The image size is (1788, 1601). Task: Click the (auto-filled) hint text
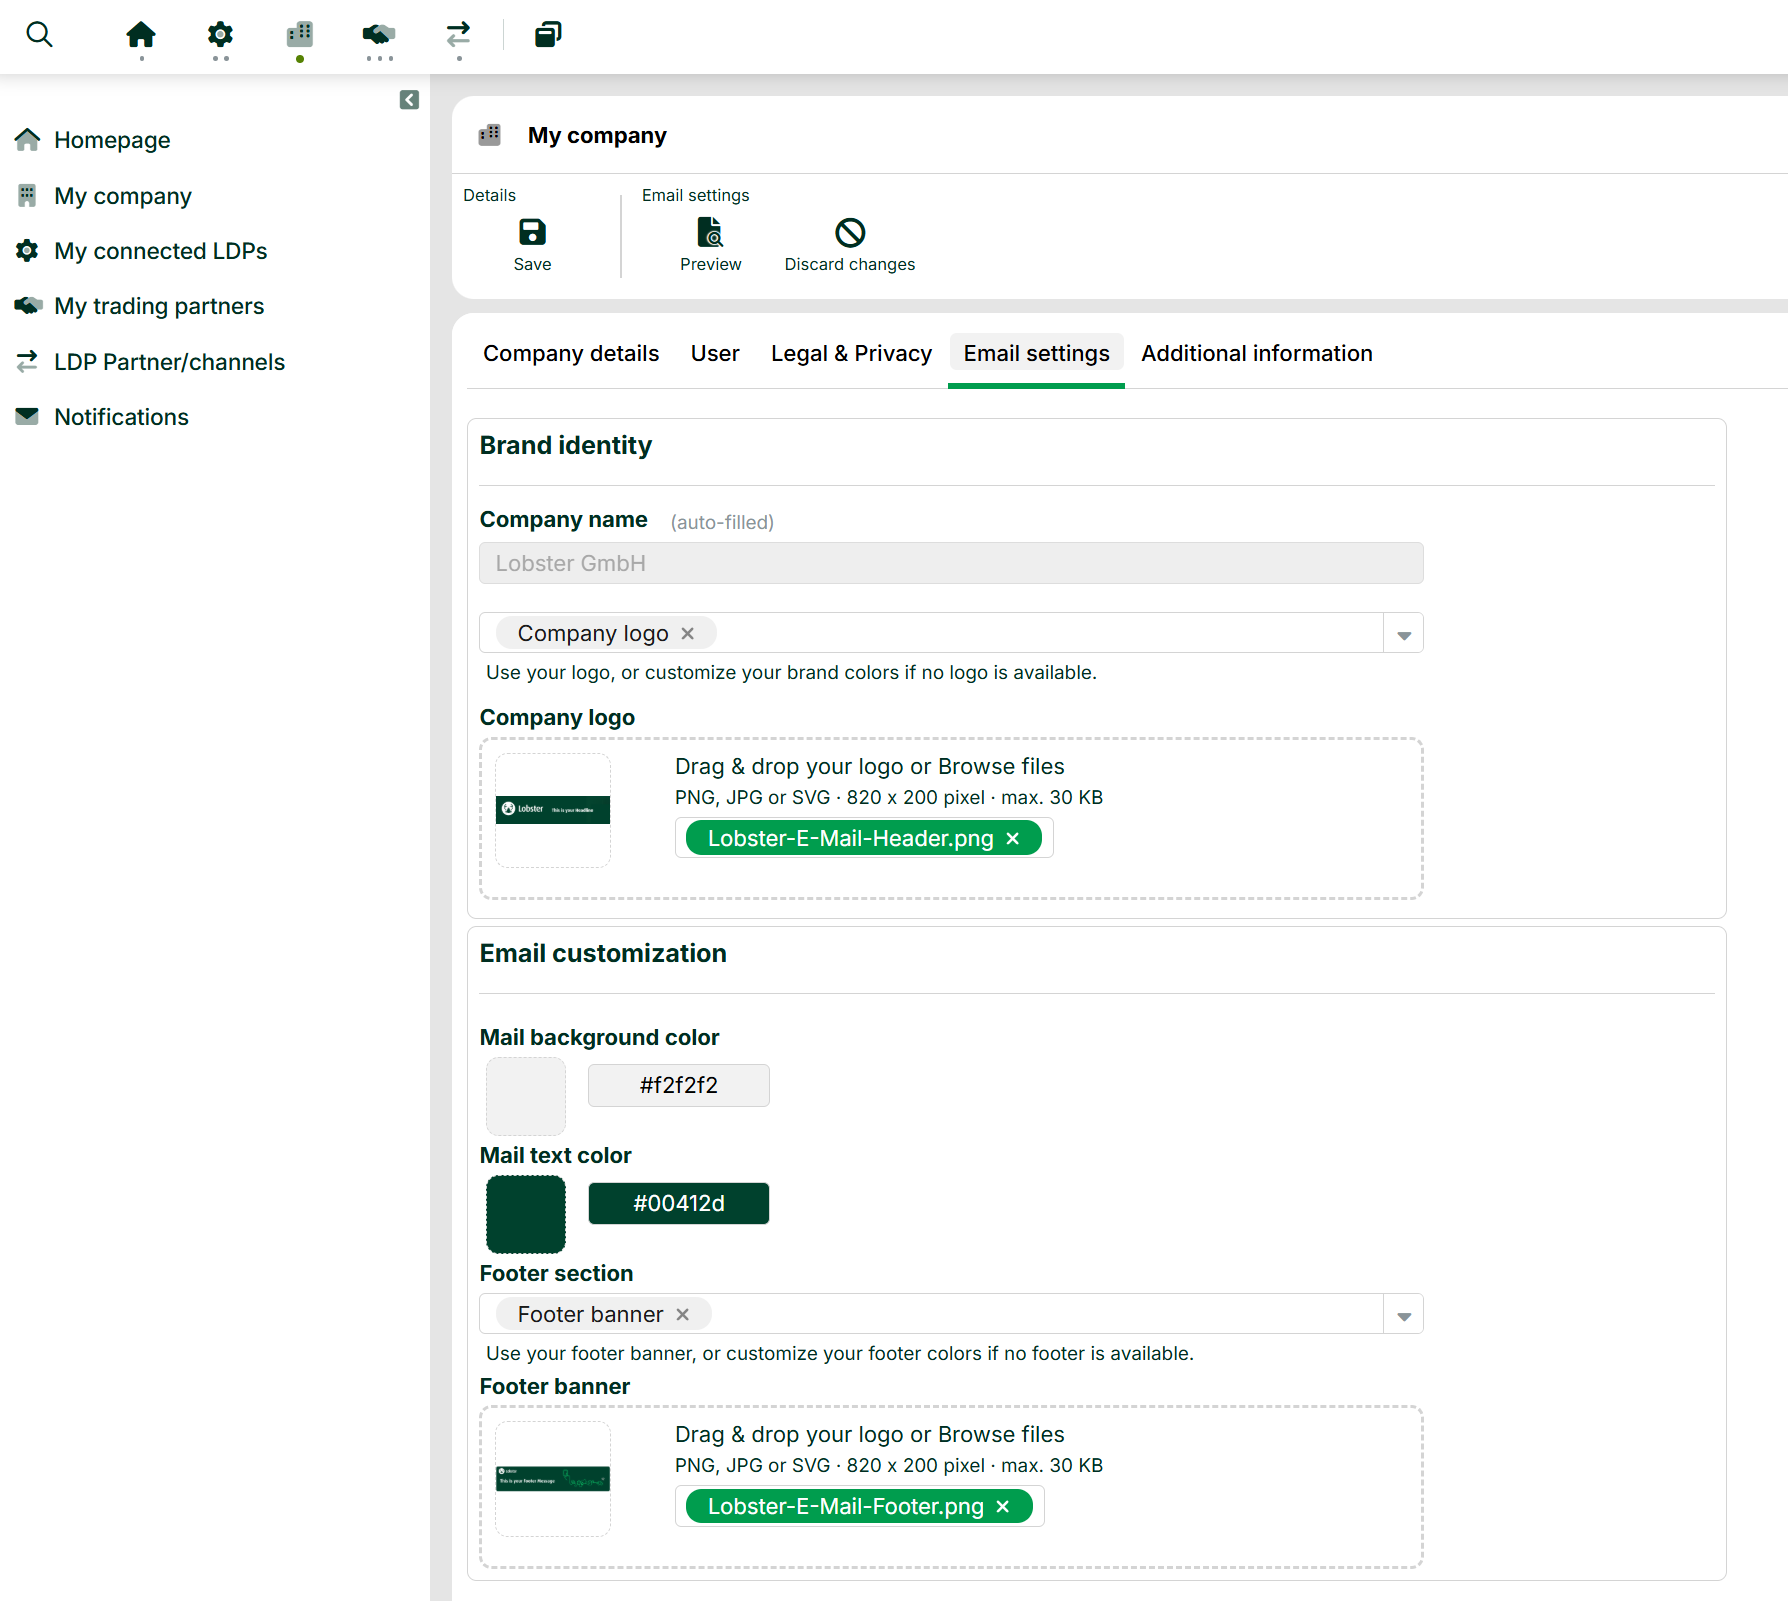click(x=722, y=522)
